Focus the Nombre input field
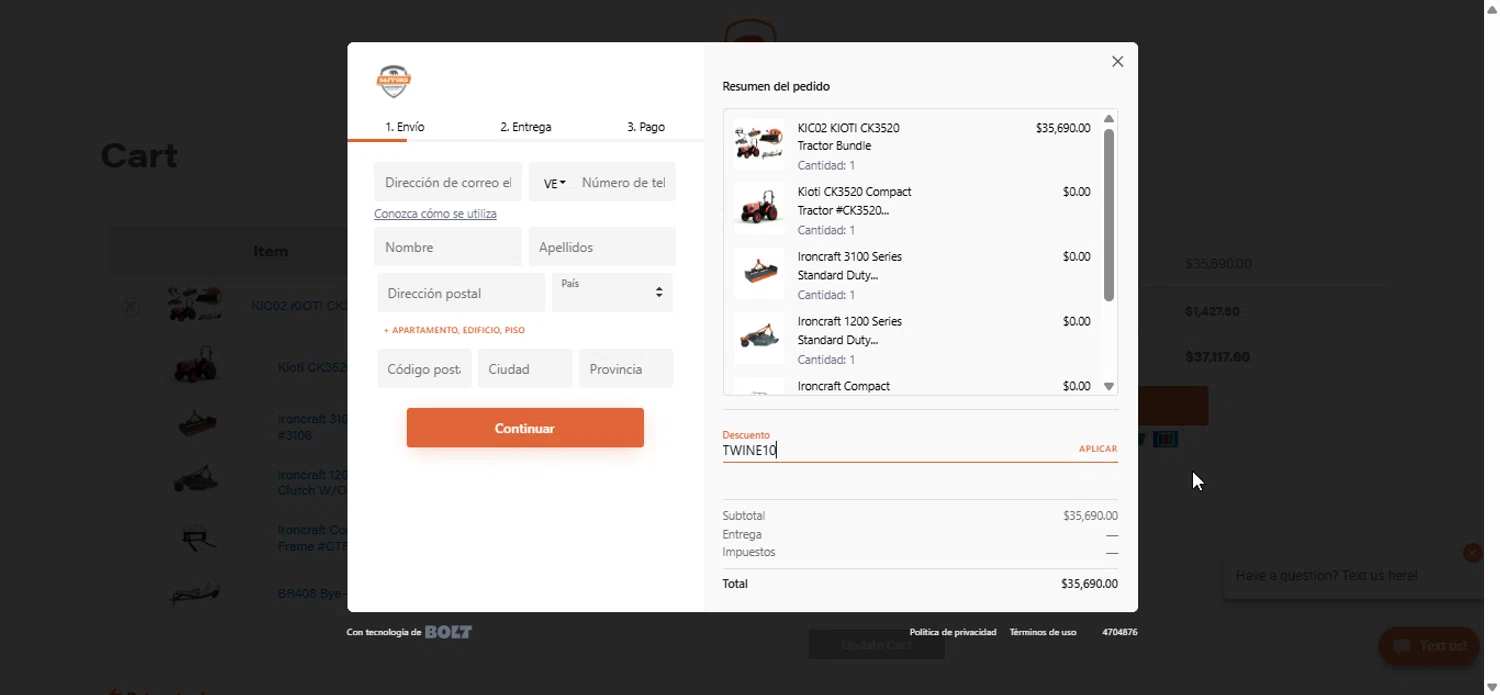Screen dimensions: 1500x695 pos(448,247)
